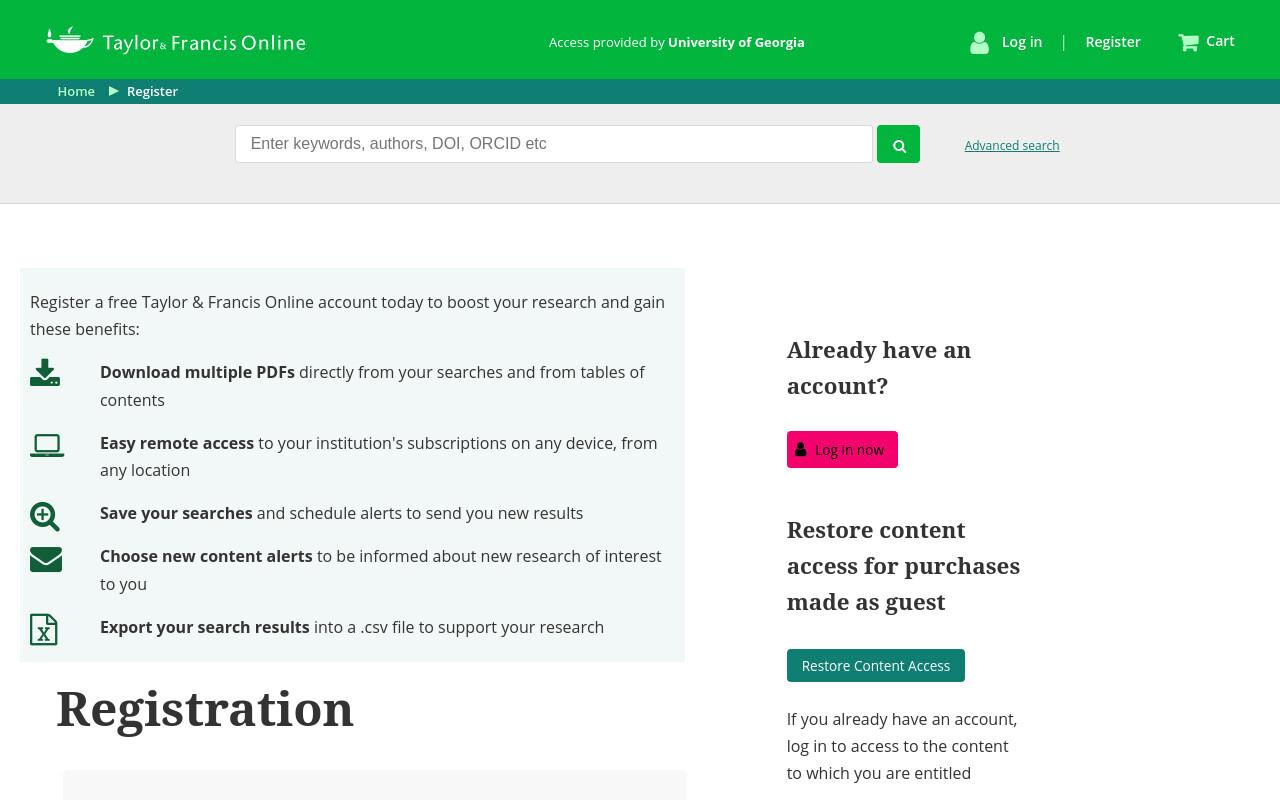
Task: Open the Log in link in header
Action: point(1022,42)
